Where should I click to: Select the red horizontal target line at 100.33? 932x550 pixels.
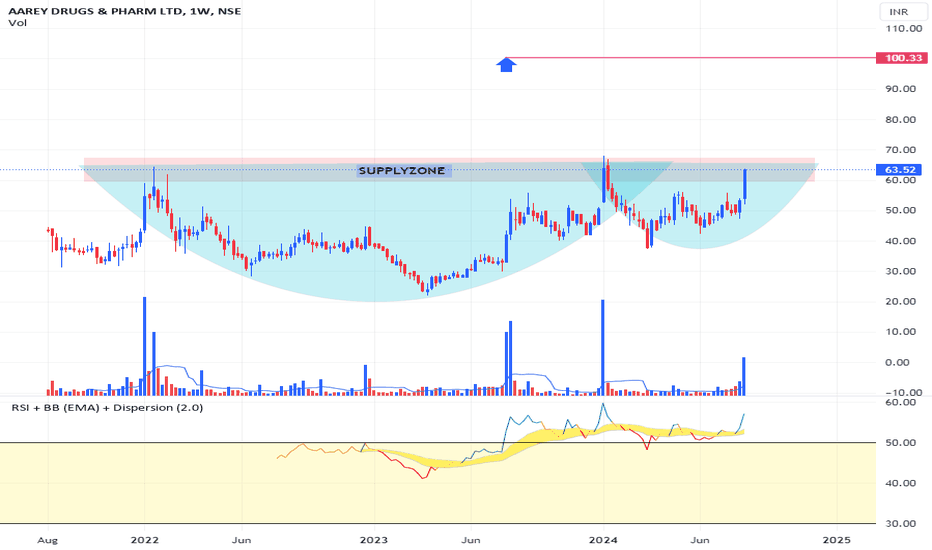(689, 58)
